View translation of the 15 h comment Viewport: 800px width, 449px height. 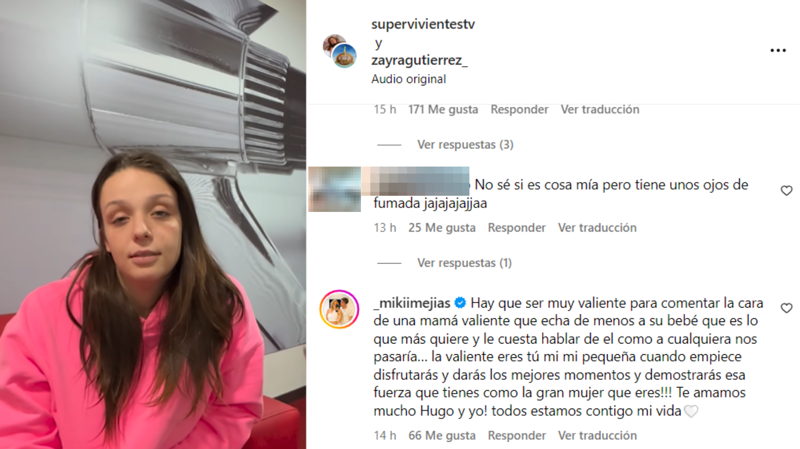(x=599, y=109)
